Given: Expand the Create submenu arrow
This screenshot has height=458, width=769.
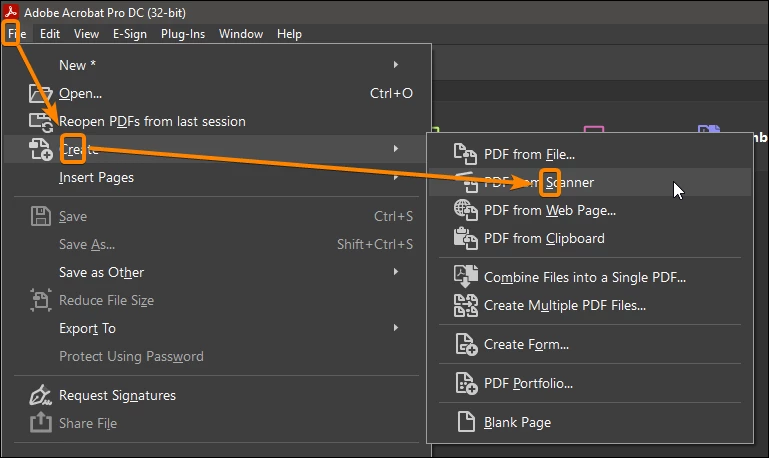Looking at the screenshot, I should pyautogui.click(x=396, y=149).
